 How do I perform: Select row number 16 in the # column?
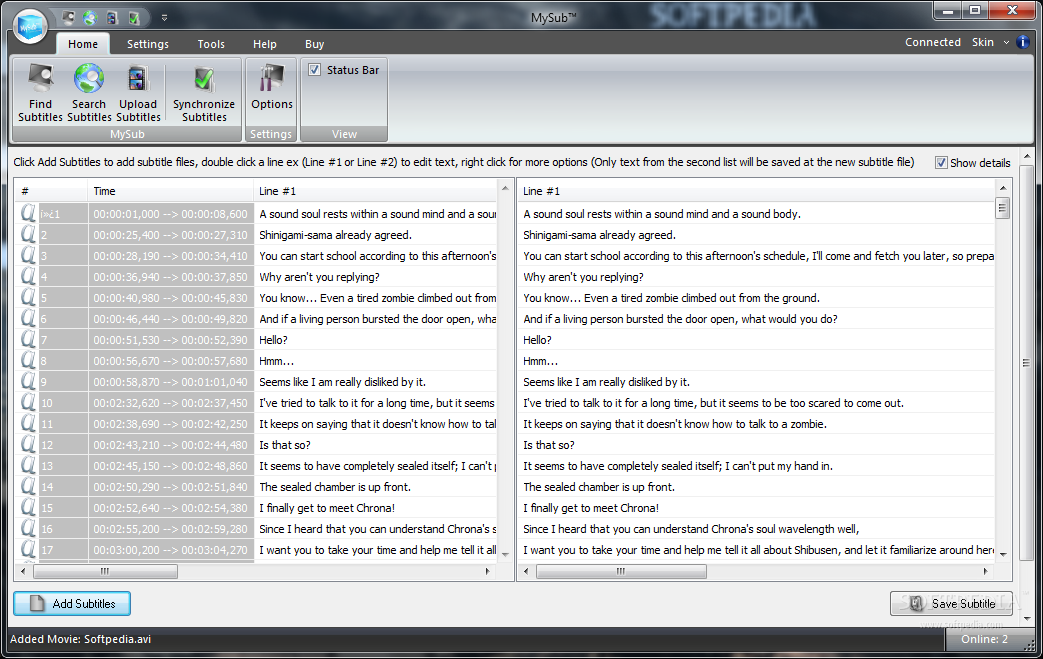coord(63,529)
